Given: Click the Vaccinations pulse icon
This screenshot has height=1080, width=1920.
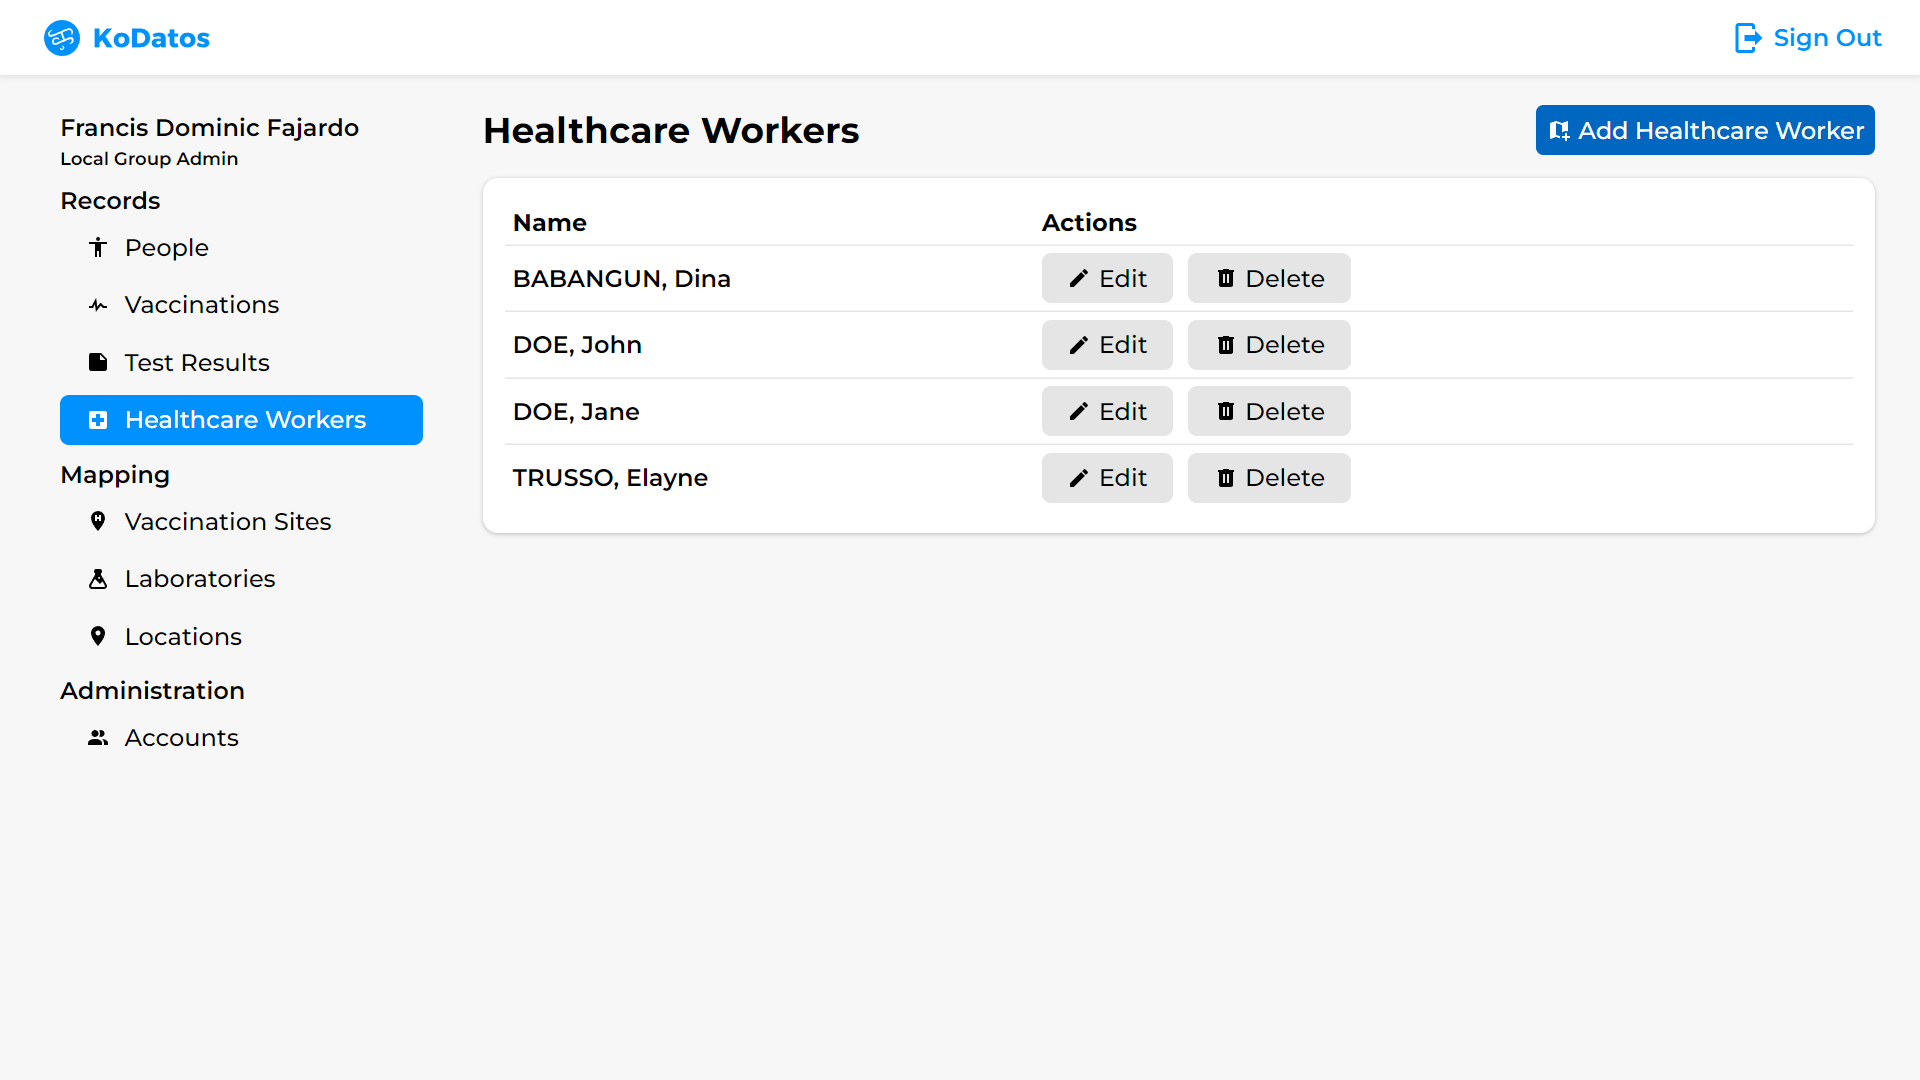Looking at the screenshot, I should pos(98,305).
